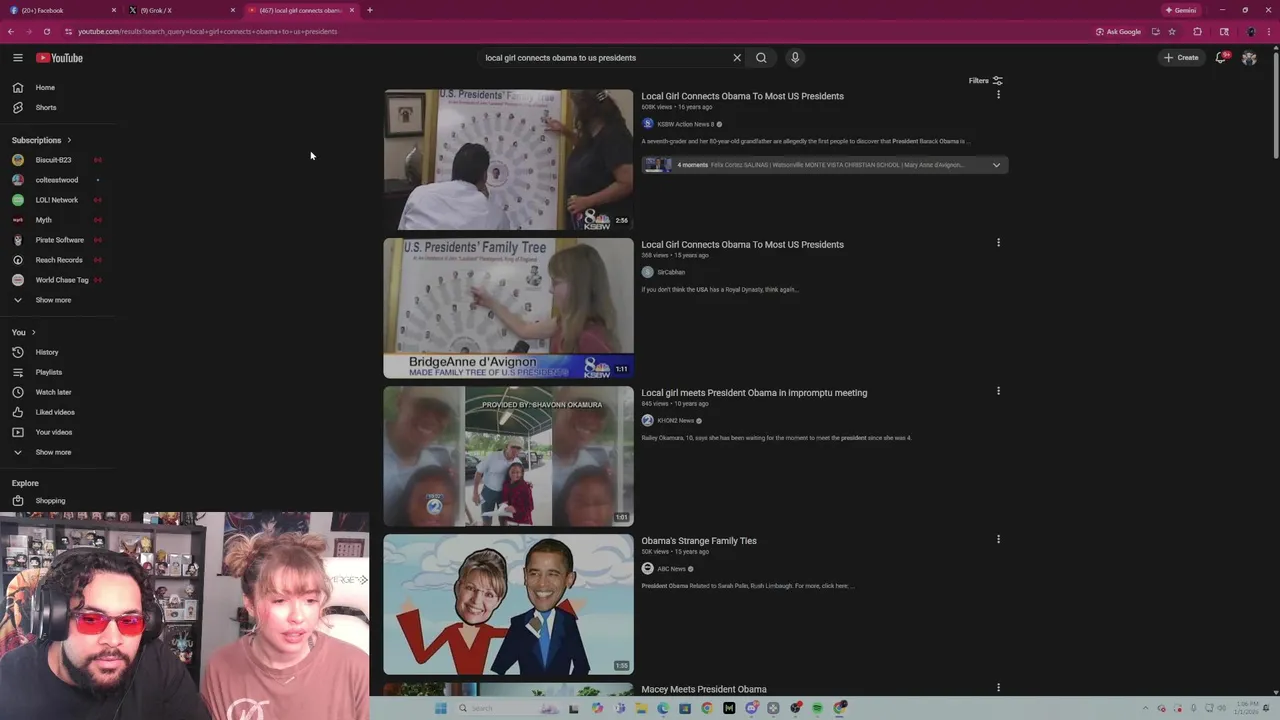Viewport: 1280px width, 720px height.
Task: Start voice search with the microphone
Action: [x=795, y=58]
